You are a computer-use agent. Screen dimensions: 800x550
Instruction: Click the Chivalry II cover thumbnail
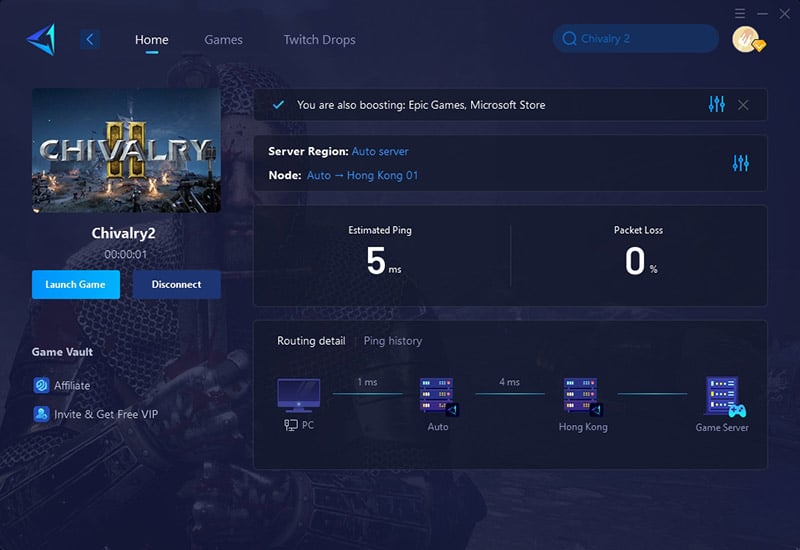coord(127,151)
